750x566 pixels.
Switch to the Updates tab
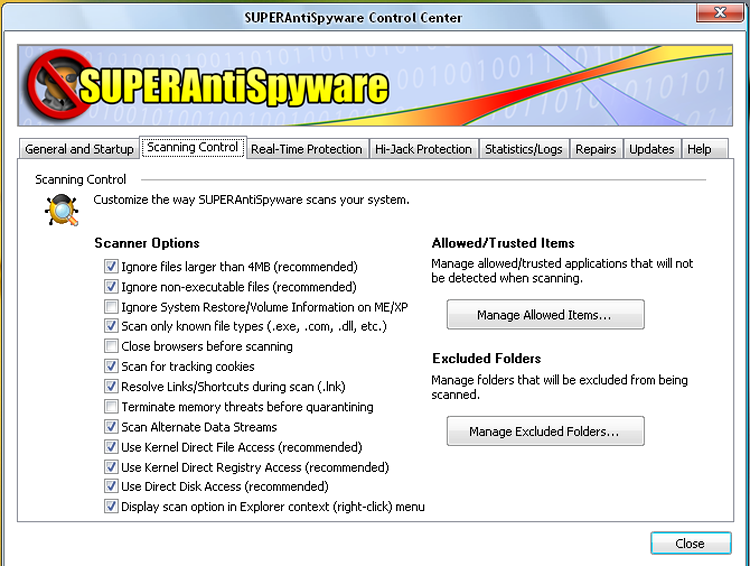click(651, 149)
